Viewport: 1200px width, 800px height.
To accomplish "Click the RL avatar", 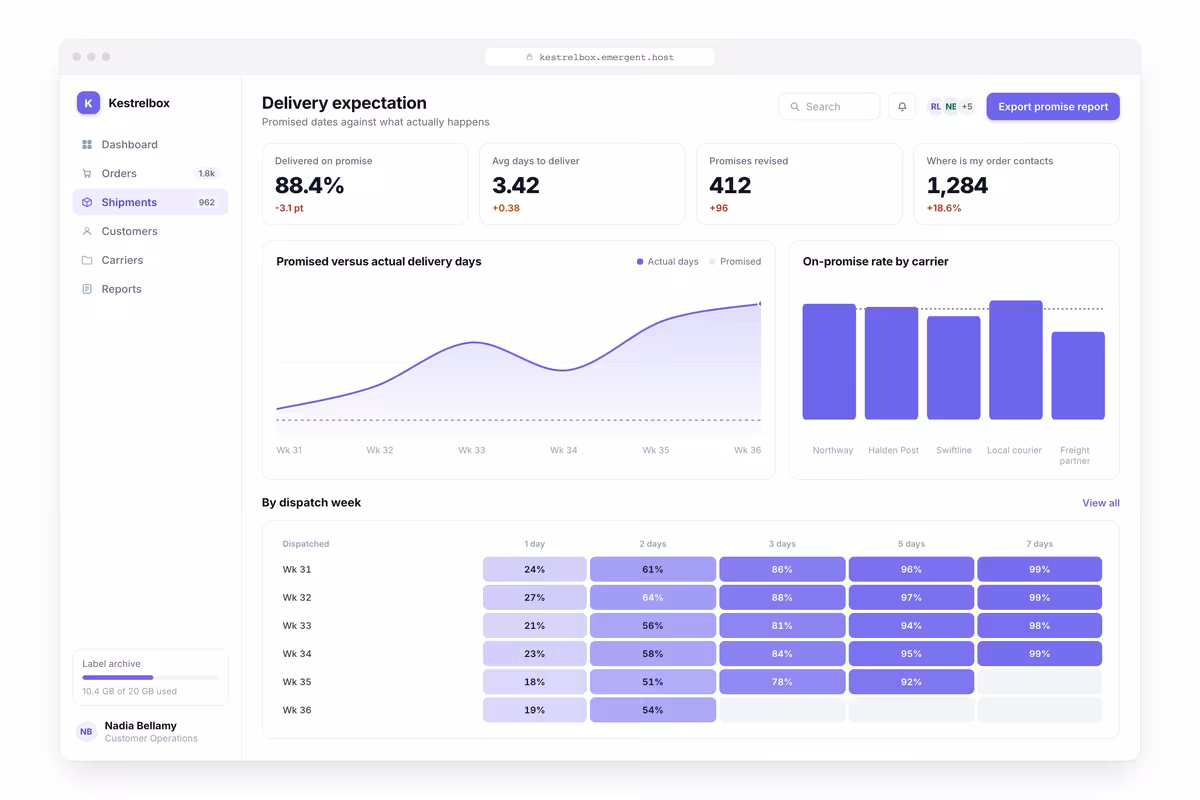I will (935, 106).
